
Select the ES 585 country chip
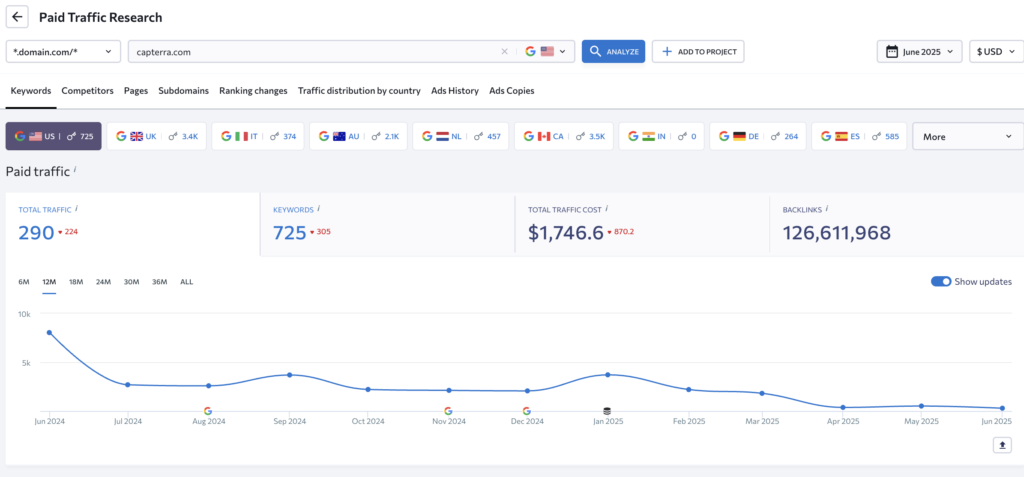859,136
